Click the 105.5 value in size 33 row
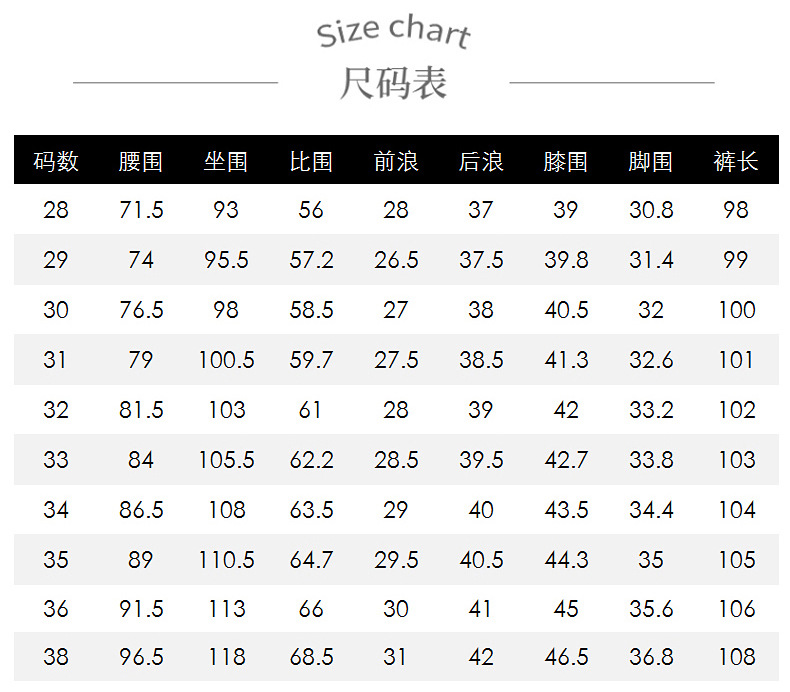Screen dimensions: 790x692 [x=226, y=460]
